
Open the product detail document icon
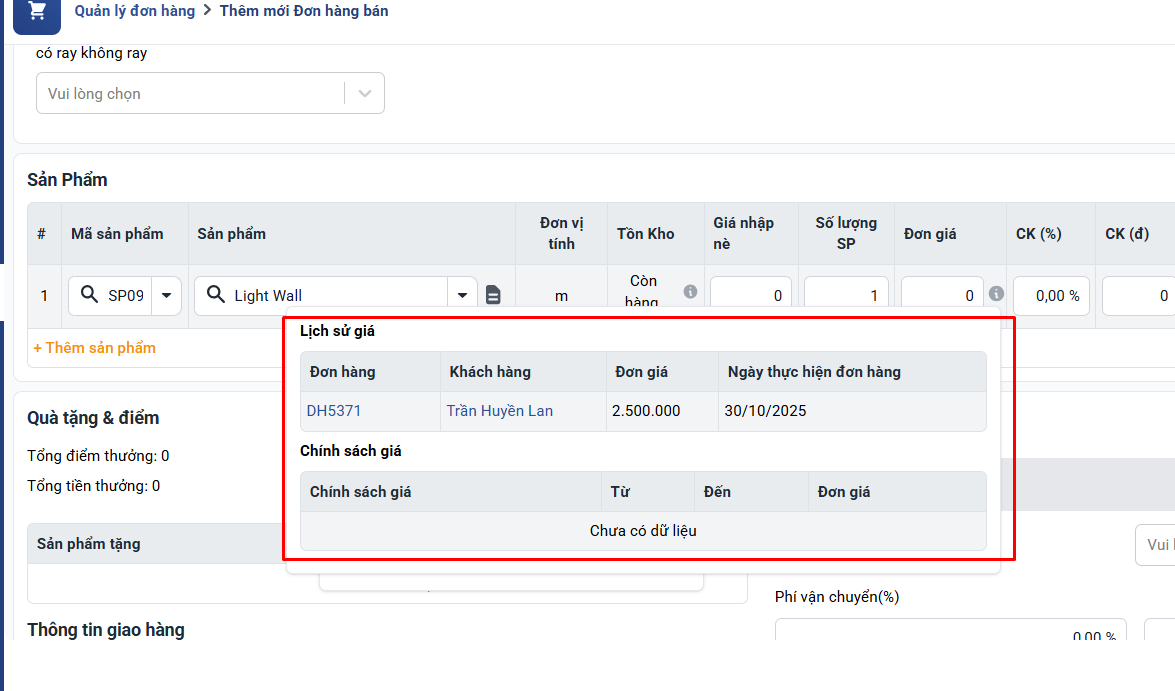[493, 295]
